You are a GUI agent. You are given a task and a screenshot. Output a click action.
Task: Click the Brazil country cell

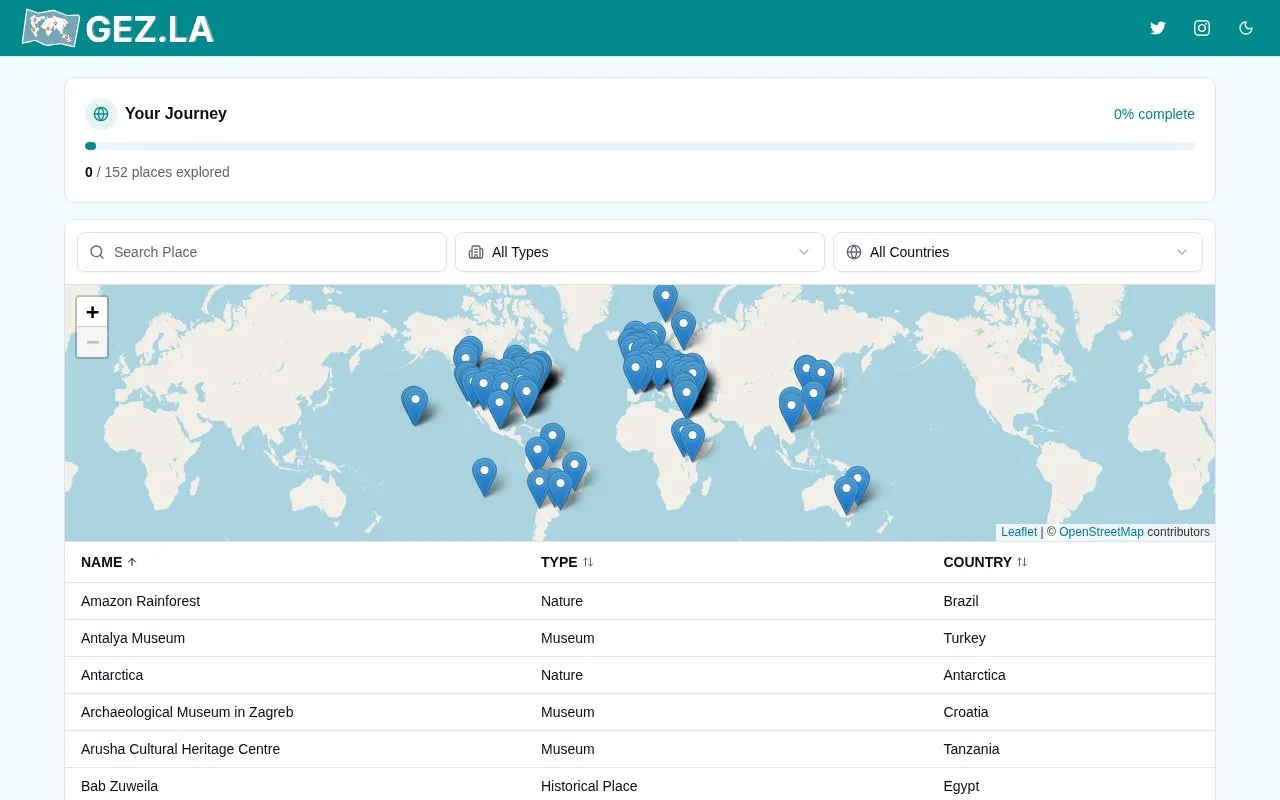pos(961,601)
